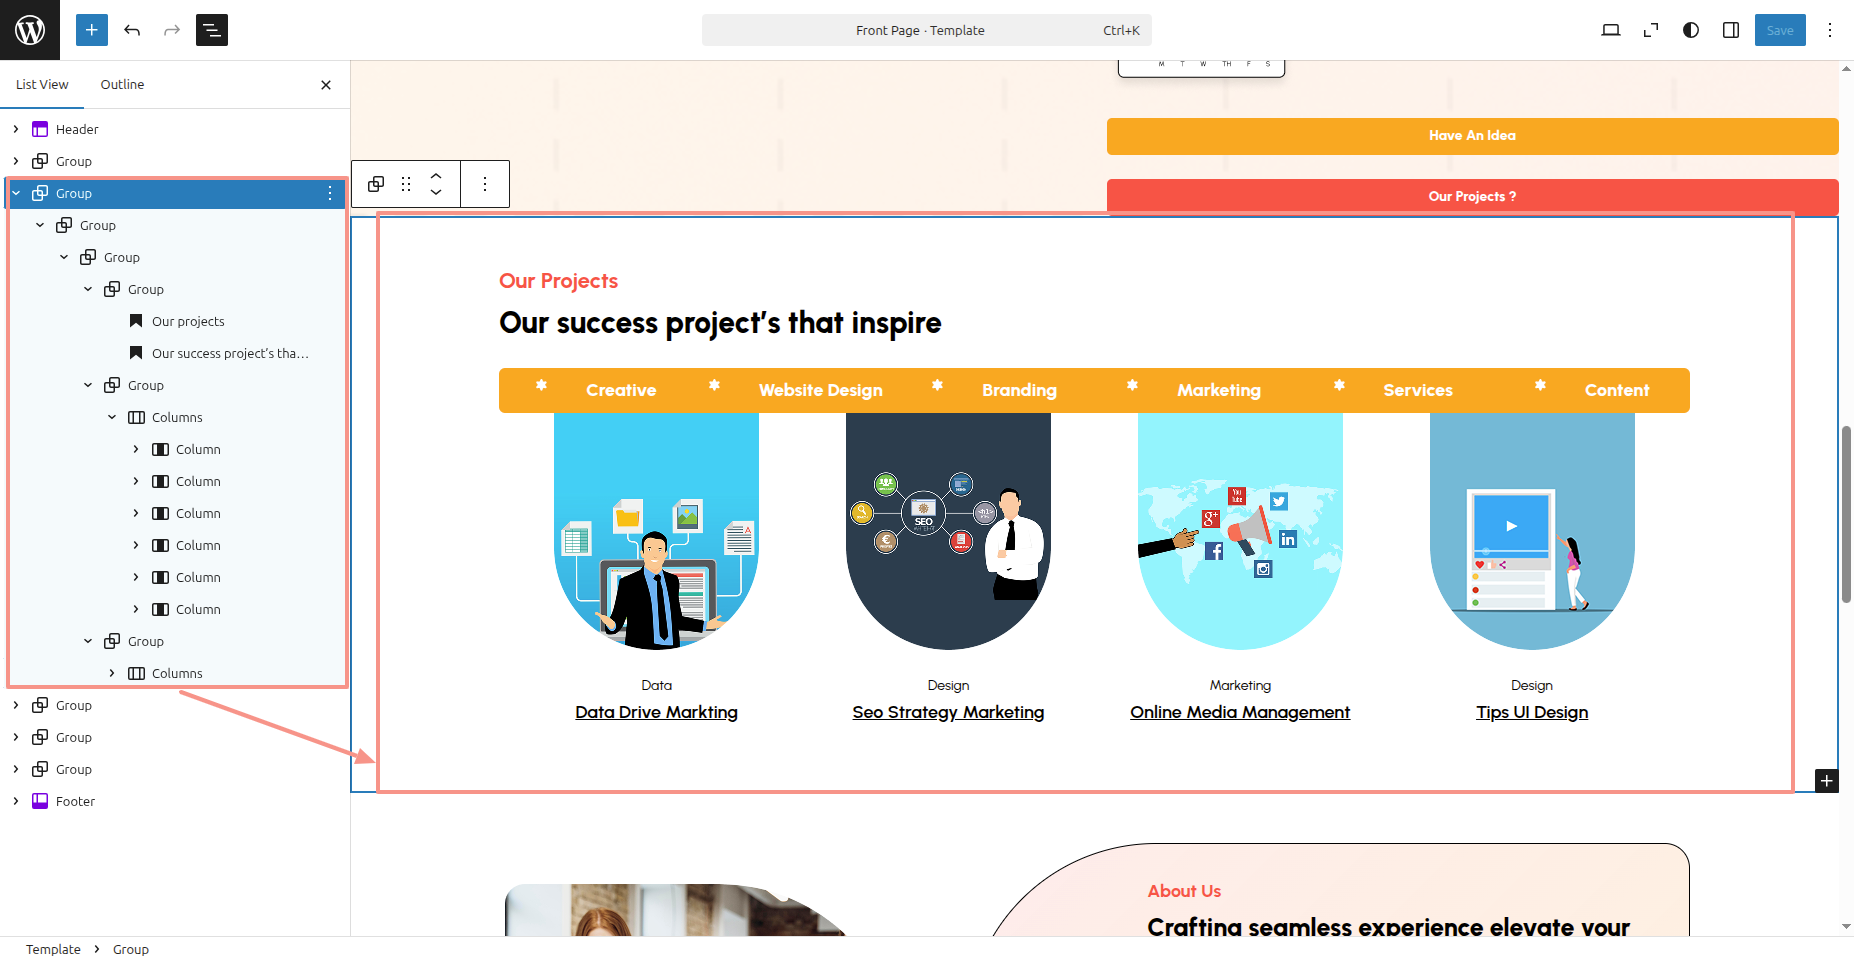Screen dimensions: 1854x961
Task: Close the List View panel
Action: click(x=326, y=85)
